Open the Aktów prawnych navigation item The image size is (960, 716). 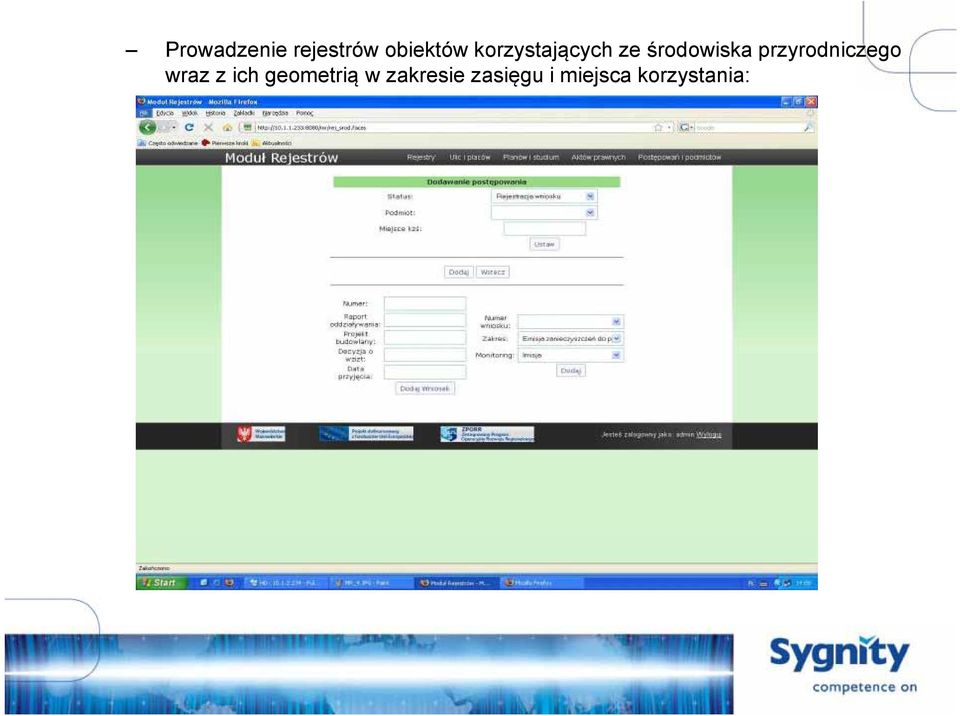pyautogui.click(x=598, y=157)
